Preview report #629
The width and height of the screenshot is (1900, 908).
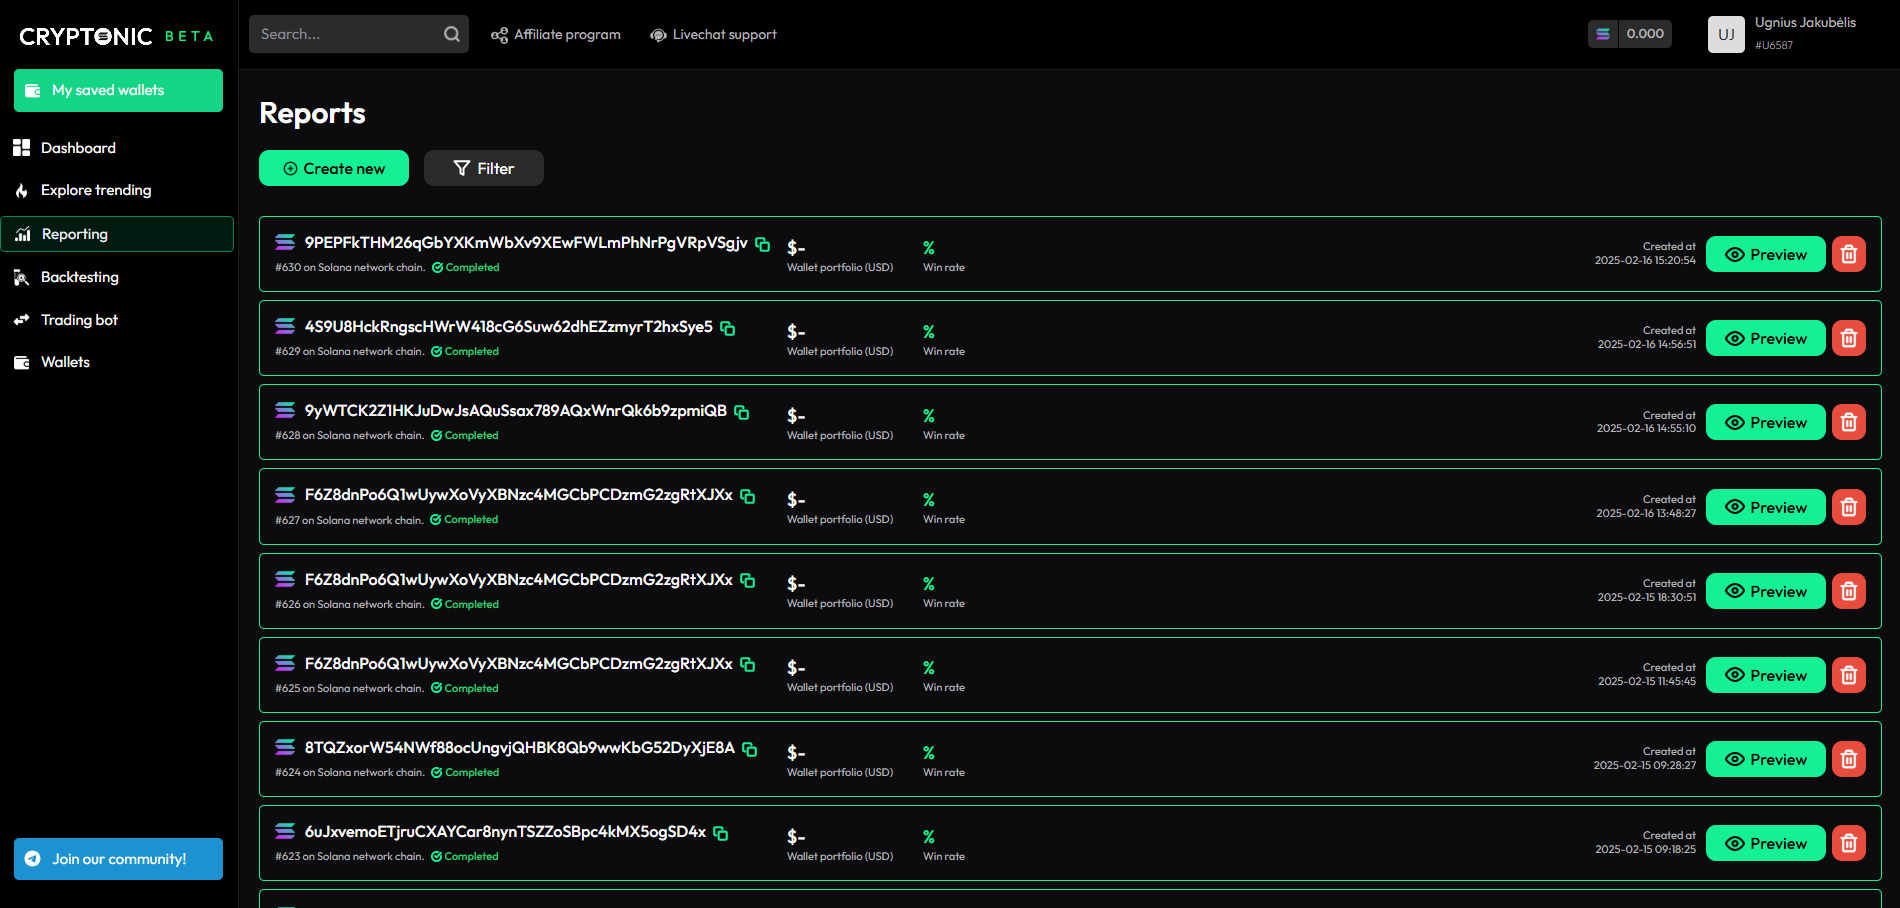tap(1766, 338)
